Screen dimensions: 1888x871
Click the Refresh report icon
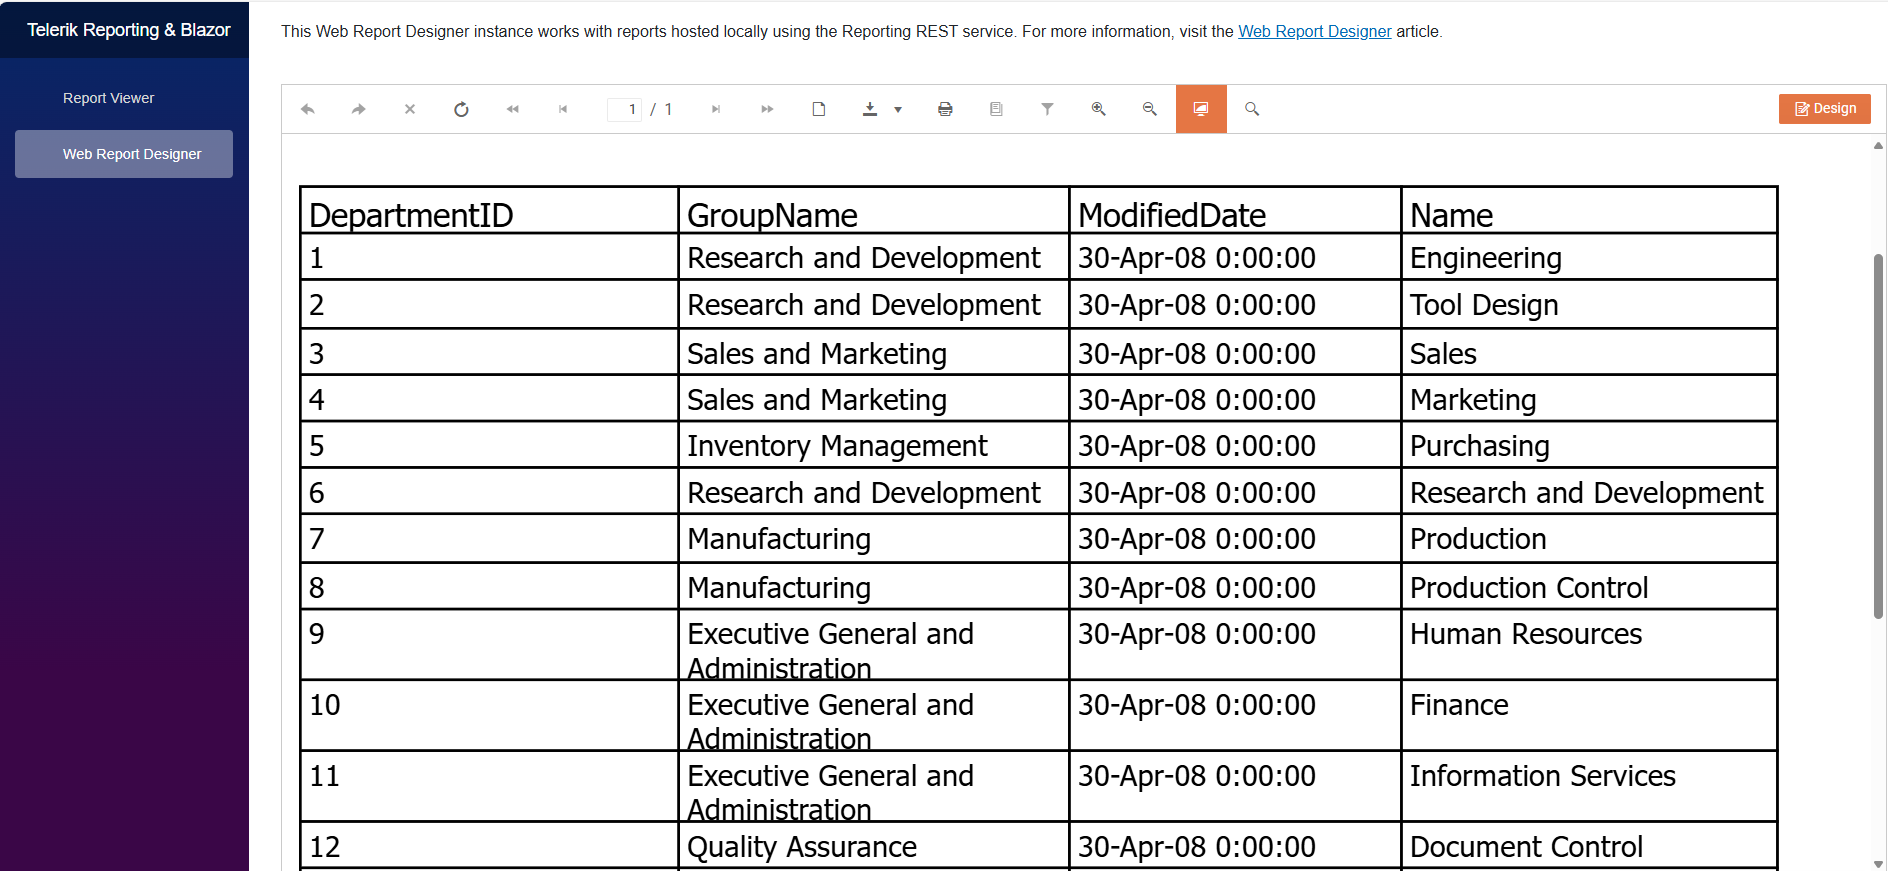(461, 109)
